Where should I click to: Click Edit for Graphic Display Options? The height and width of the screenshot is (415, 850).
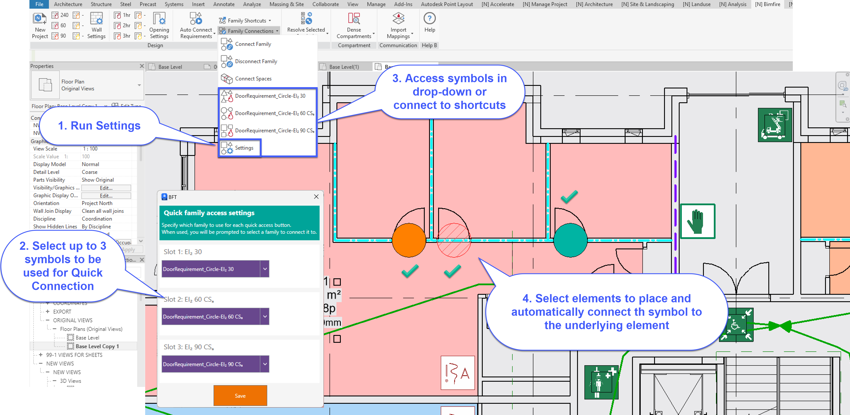click(106, 195)
